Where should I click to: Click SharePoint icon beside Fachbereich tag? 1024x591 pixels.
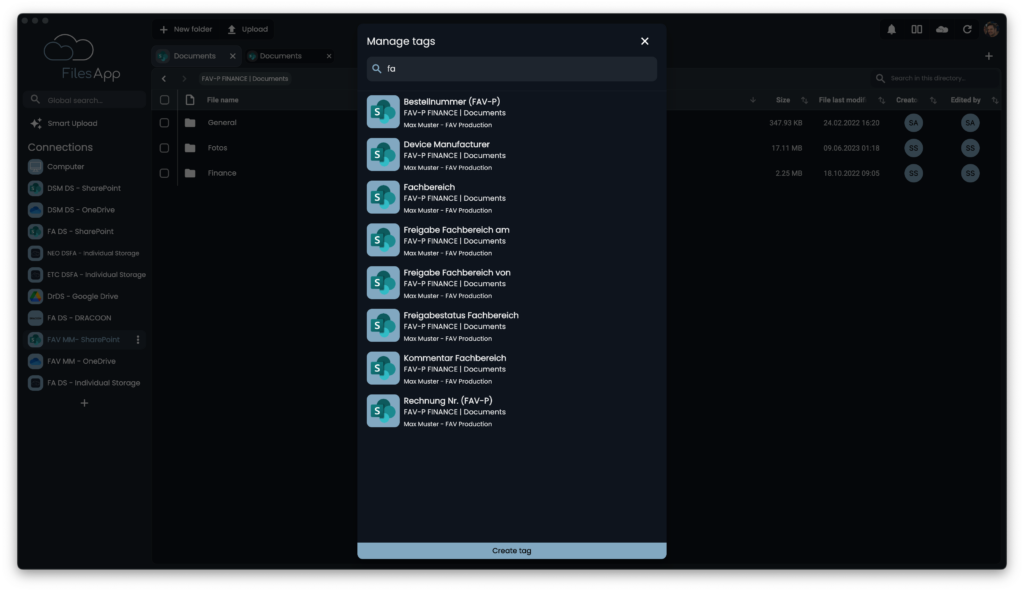click(383, 197)
